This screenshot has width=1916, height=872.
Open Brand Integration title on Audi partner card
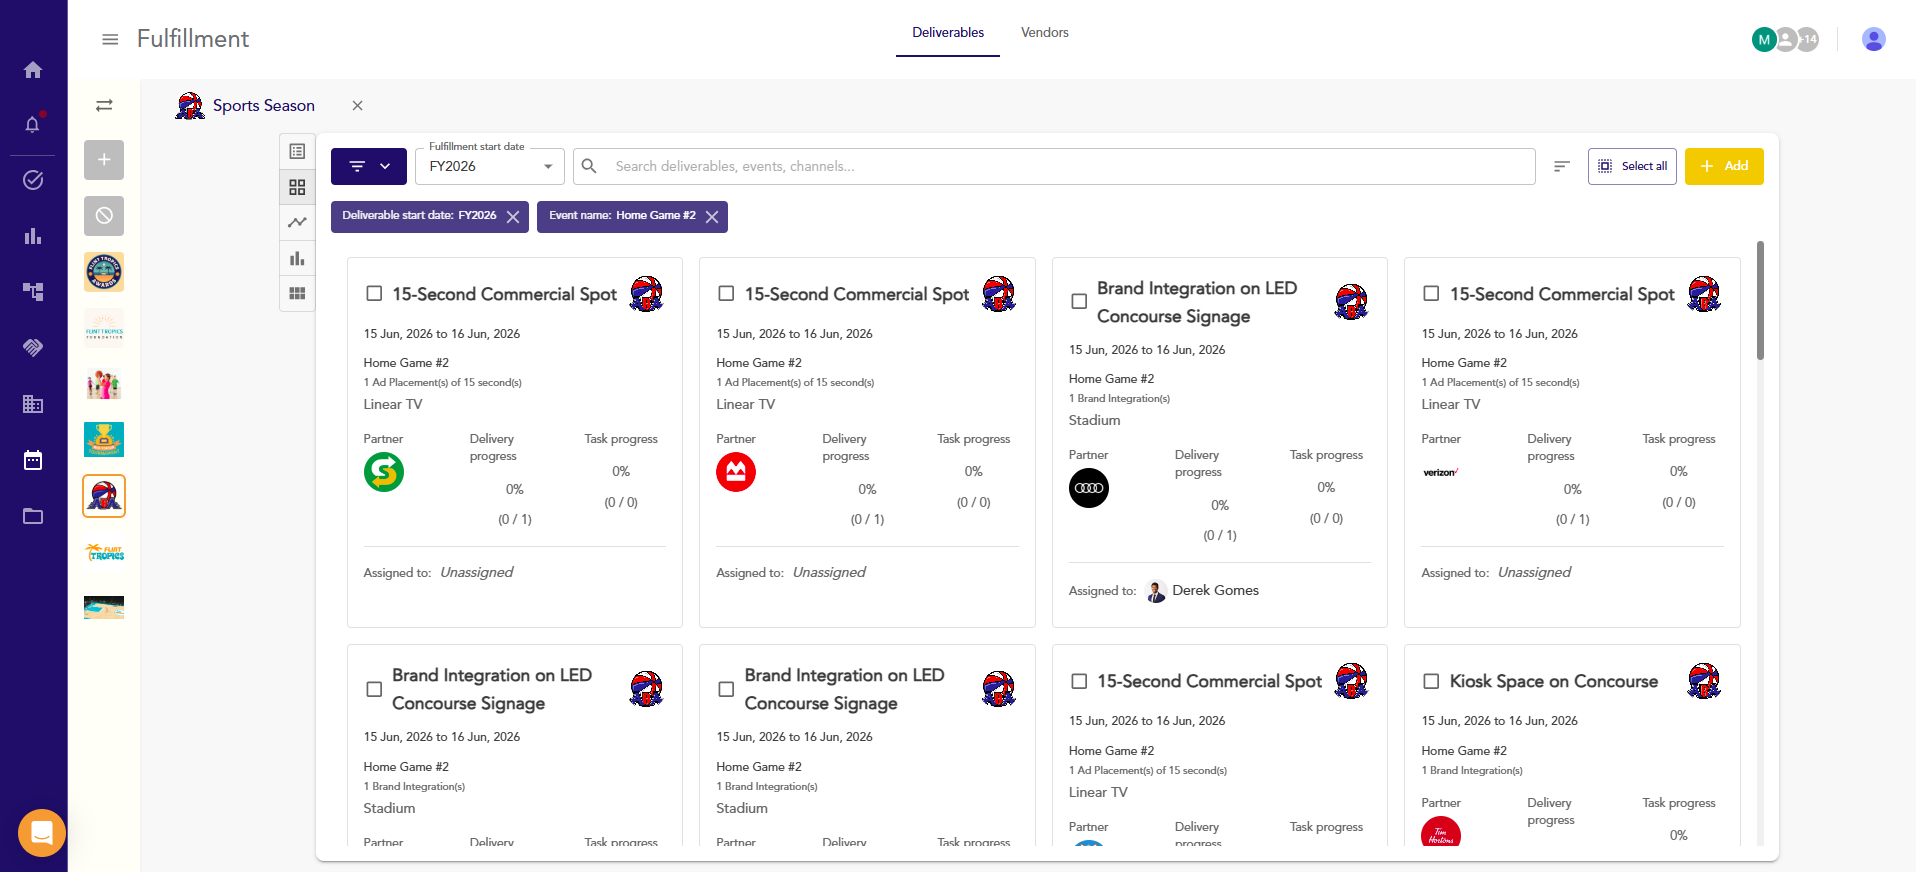(1197, 302)
